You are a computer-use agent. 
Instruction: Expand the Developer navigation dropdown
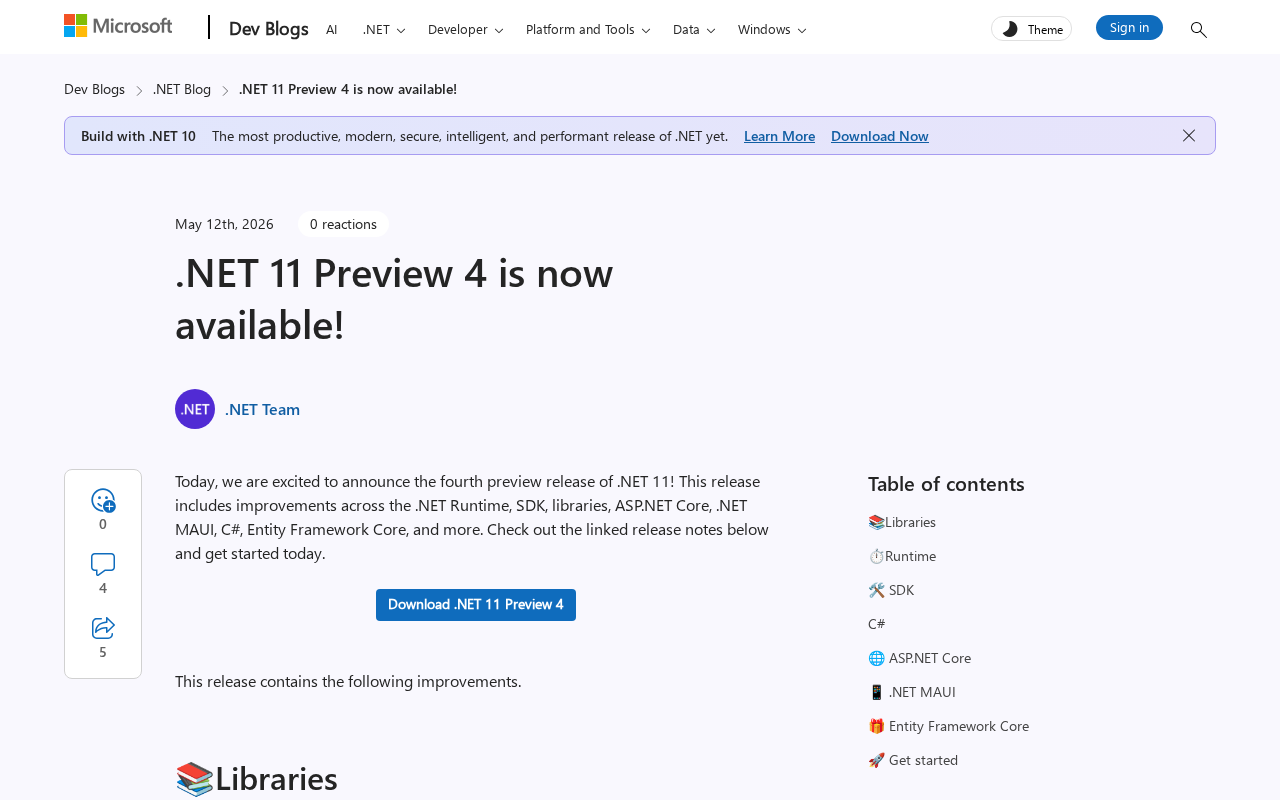click(466, 30)
